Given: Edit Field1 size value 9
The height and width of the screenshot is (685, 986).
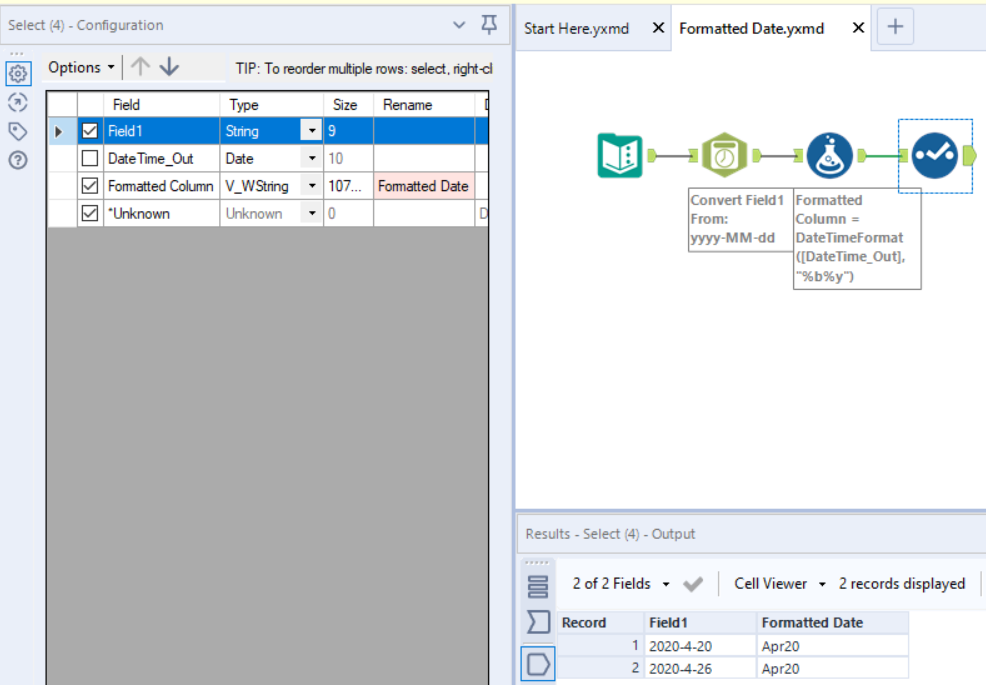Looking at the screenshot, I should 349,131.
